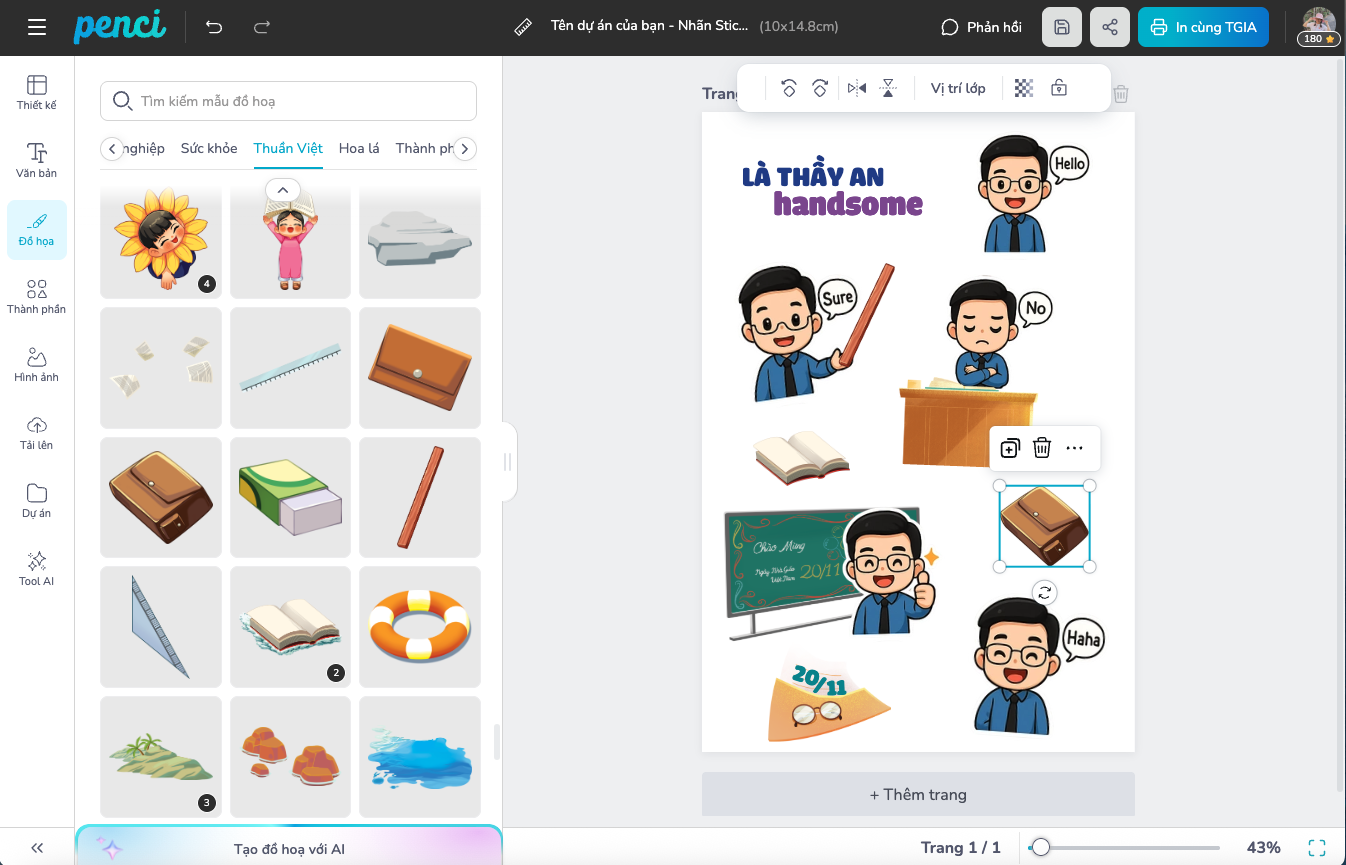Screen dimensions: 1346x865
Task: Open the three-dots more options menu
Action: tap(1075, 448)
